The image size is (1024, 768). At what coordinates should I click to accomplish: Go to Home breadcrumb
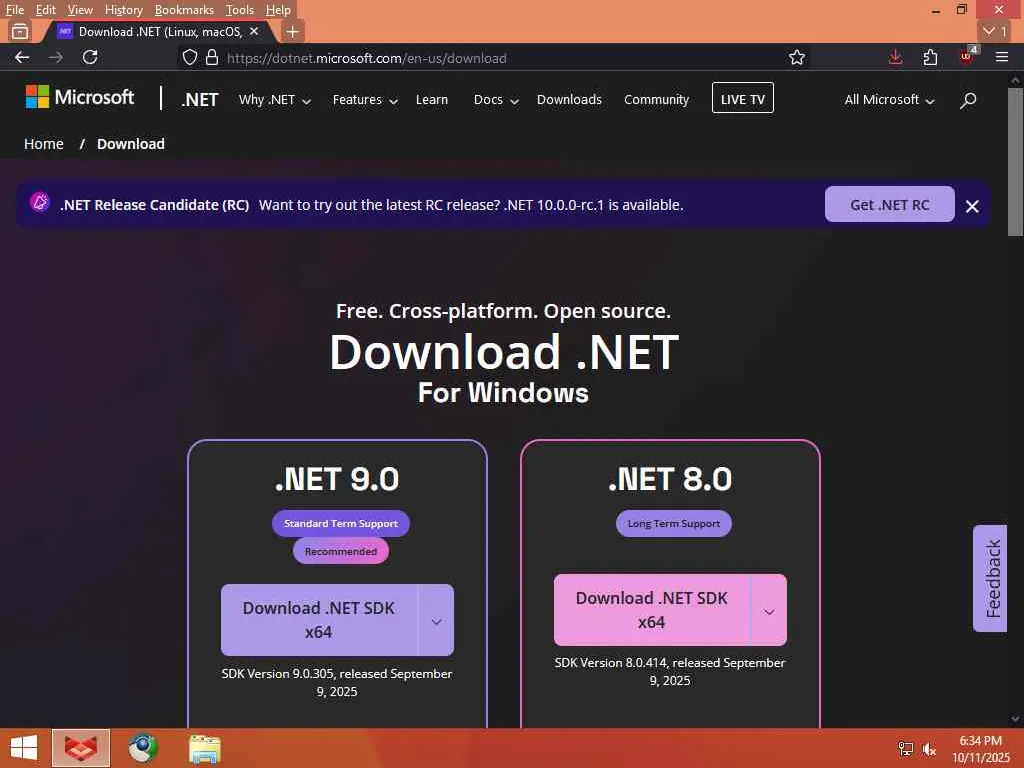pyautogui.click(x=44, y=144)
